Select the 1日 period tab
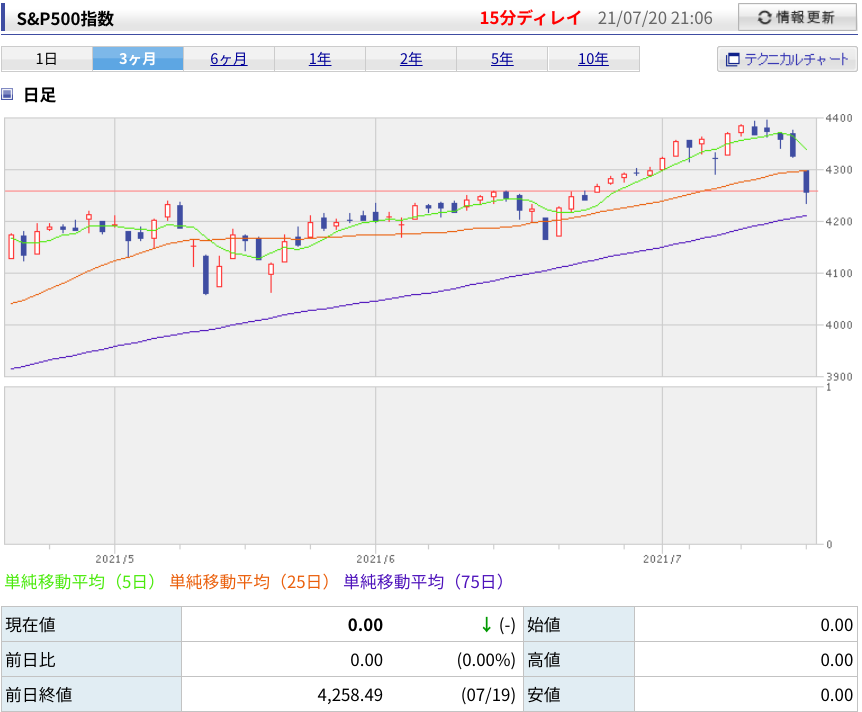The height and width of the screenshot is (712, 862). [x=47, y=59]
